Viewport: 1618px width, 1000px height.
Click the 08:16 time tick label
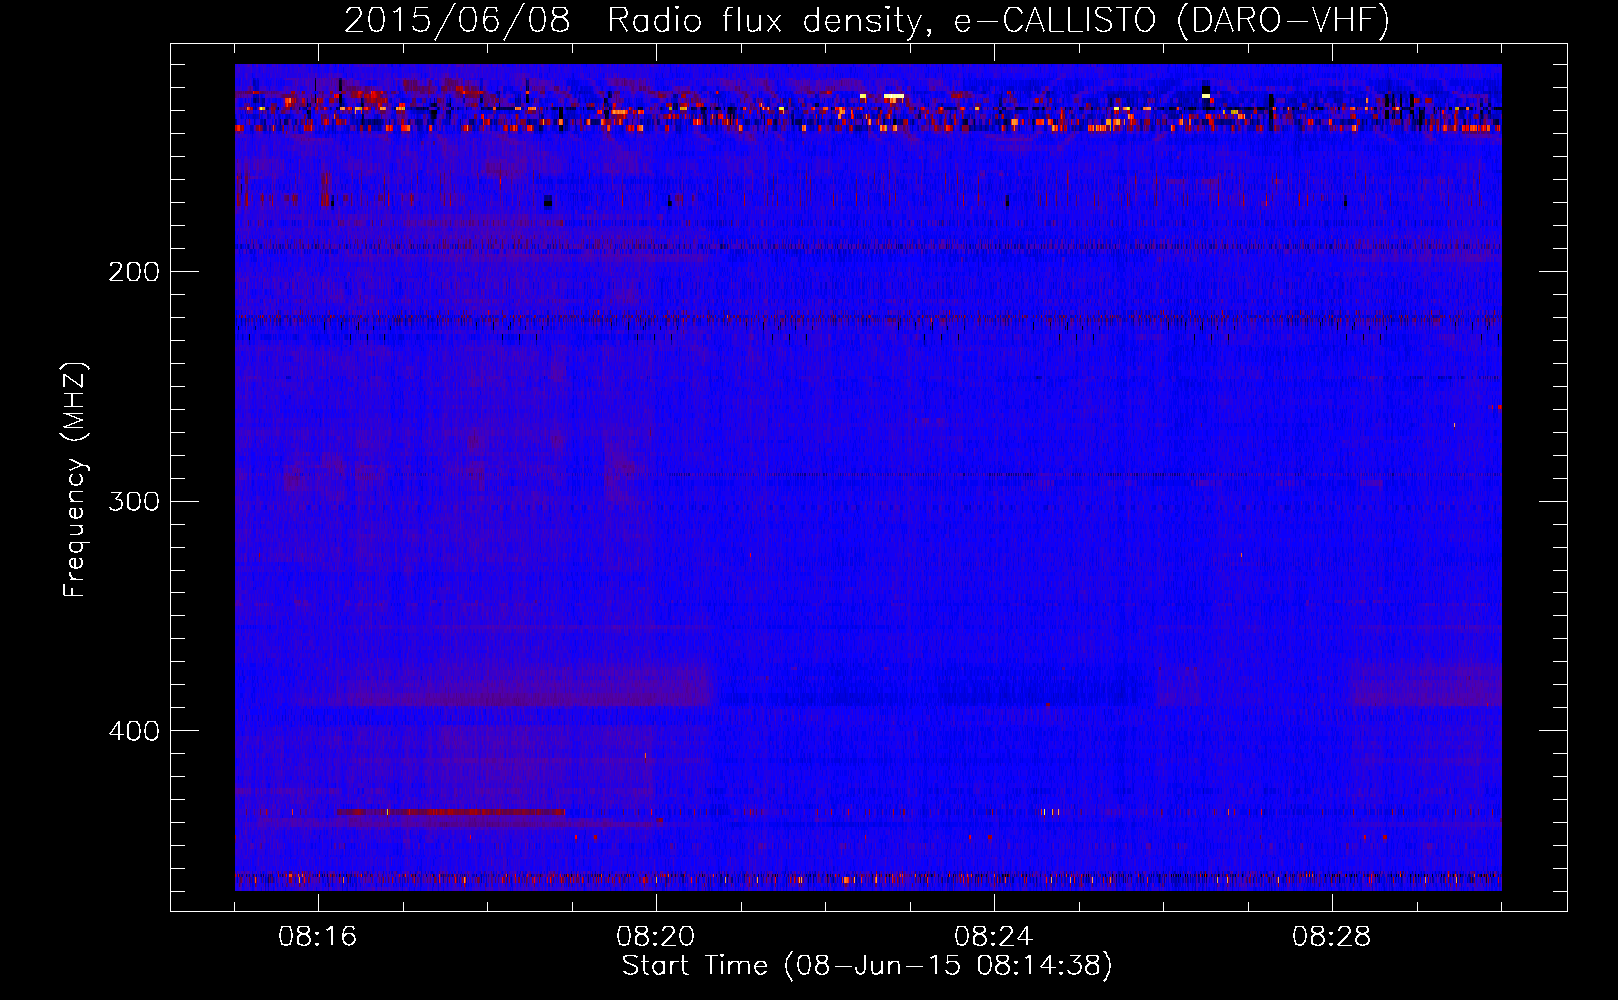point(318,937)
